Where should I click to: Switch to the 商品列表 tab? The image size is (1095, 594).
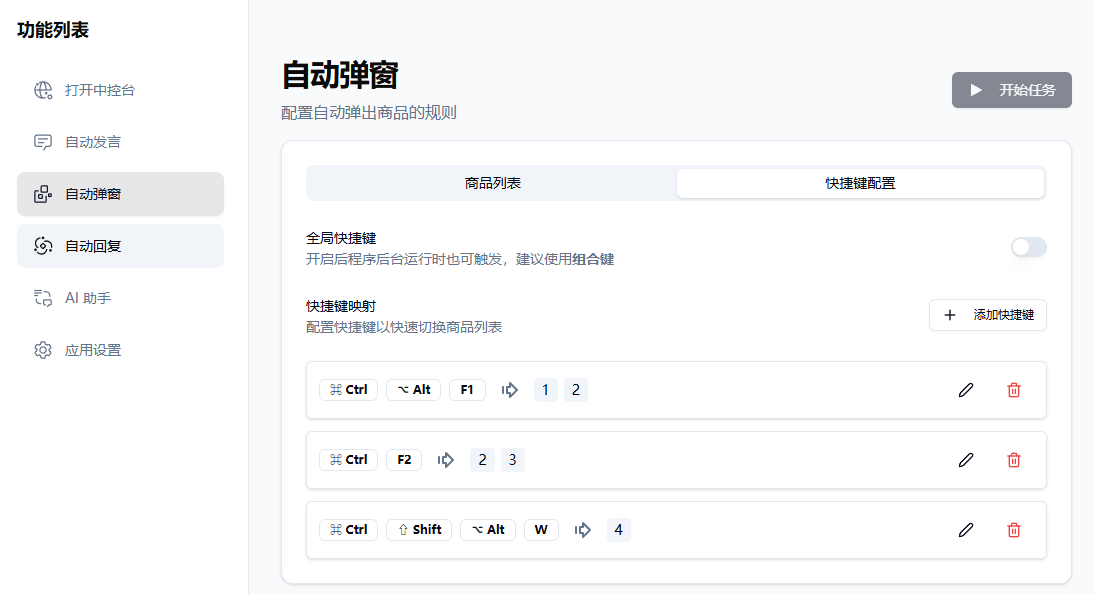pyautogui.click(x=490, y=183)
